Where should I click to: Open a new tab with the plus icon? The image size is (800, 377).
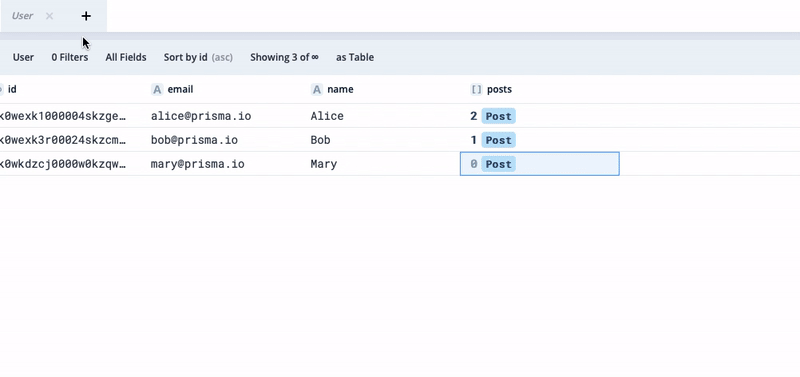point(86,16)
